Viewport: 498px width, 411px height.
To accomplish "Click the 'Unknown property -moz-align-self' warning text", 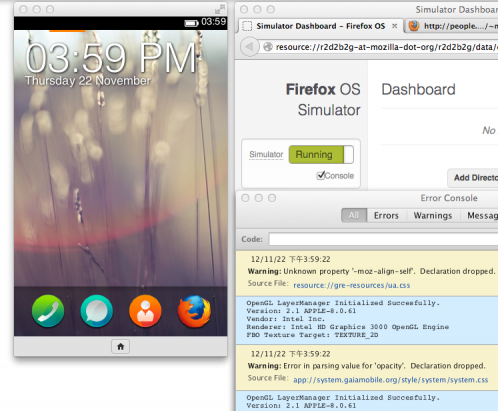I will pyautogui.click(x=371, y=271).
